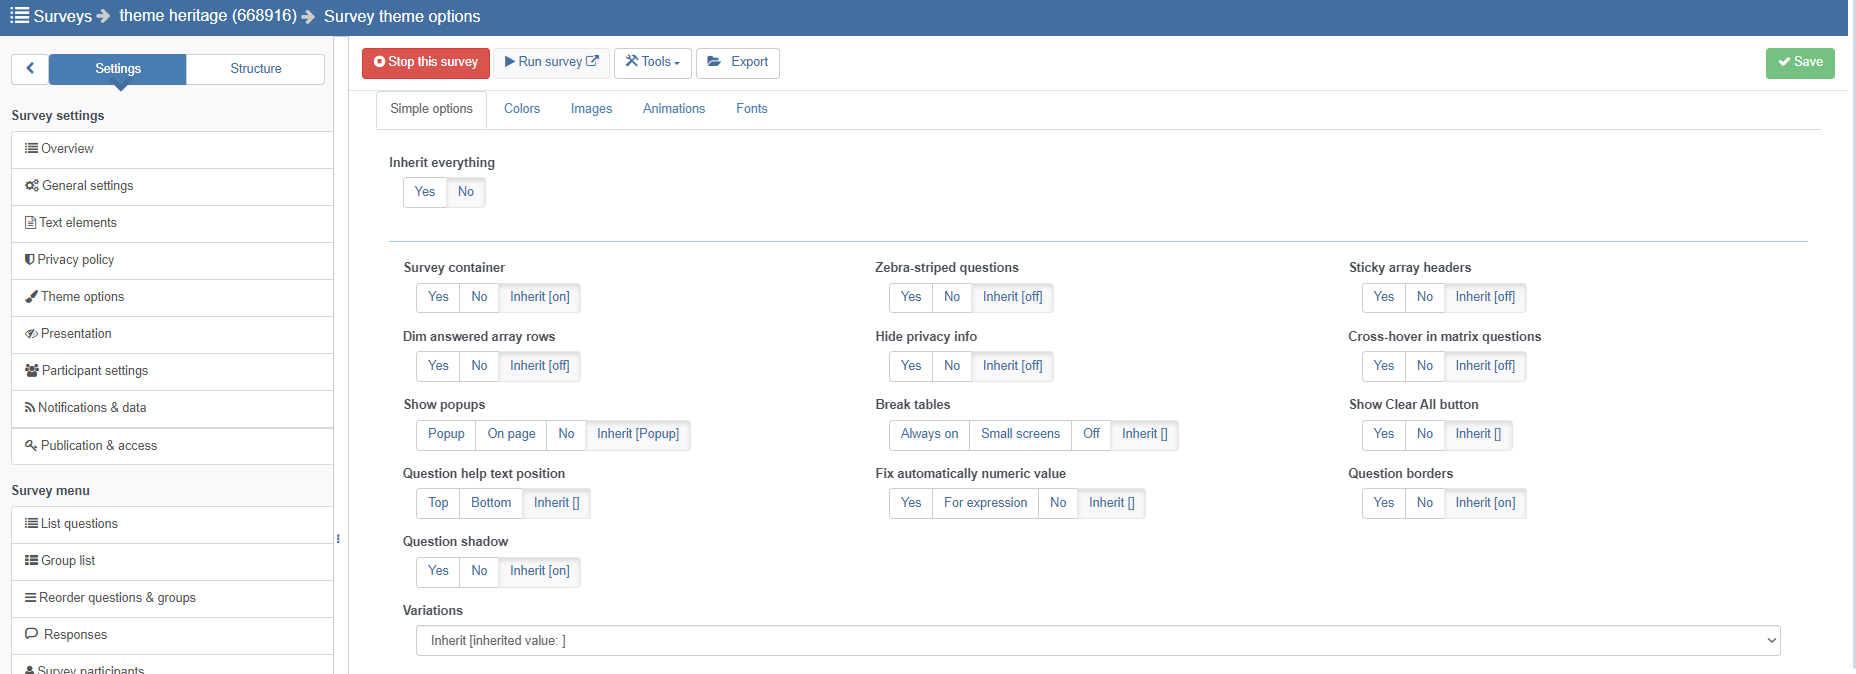The height and width of the screenshot is (674, 1856).
Task: Click the Save button
Action: tap(1799, 62)
